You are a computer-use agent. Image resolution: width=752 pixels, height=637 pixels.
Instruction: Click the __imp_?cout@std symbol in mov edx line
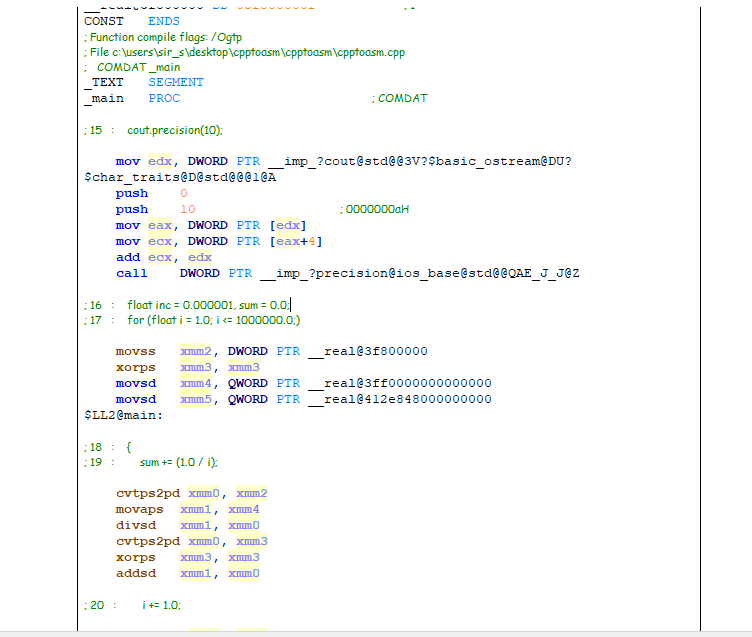tap(420, 161)
